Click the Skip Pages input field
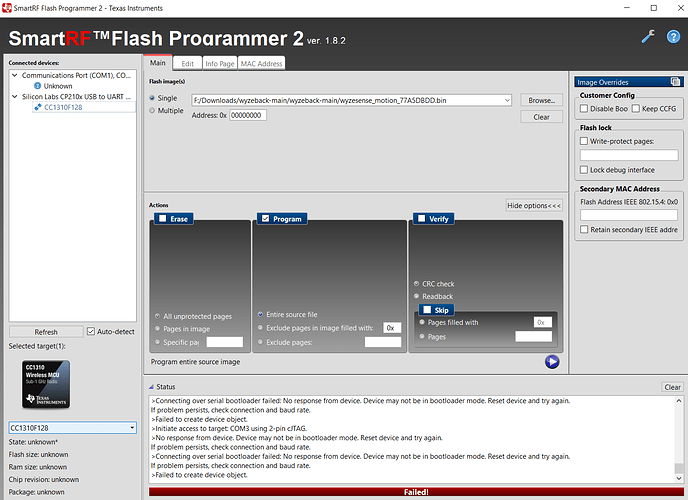This screenshot has width=688, height=500. [x=534, y=336]
